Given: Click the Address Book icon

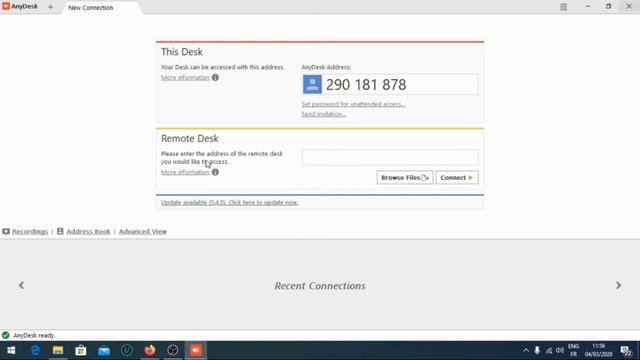Looking at the screenshot, I should coord(60,231).
